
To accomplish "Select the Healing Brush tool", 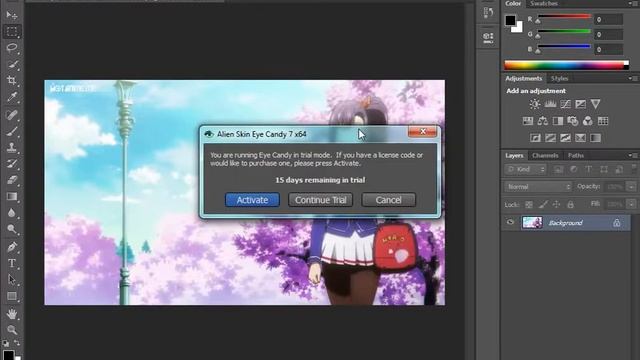I will pyautogui.click(x=12, y=115).
